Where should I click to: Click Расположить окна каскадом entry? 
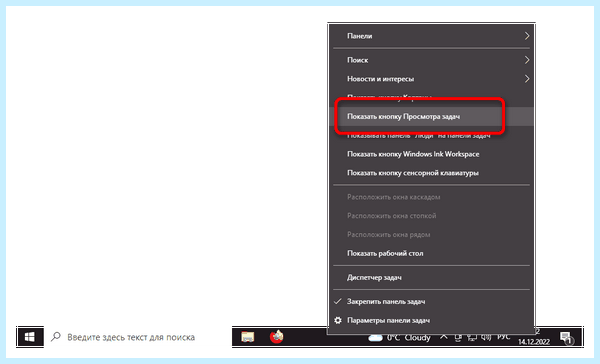tap(431, 197)
